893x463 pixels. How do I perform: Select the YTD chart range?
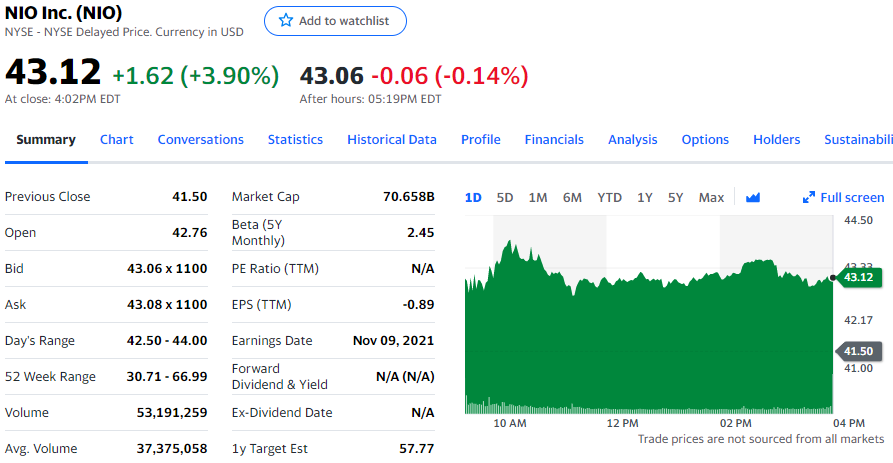tap(610, 198)
